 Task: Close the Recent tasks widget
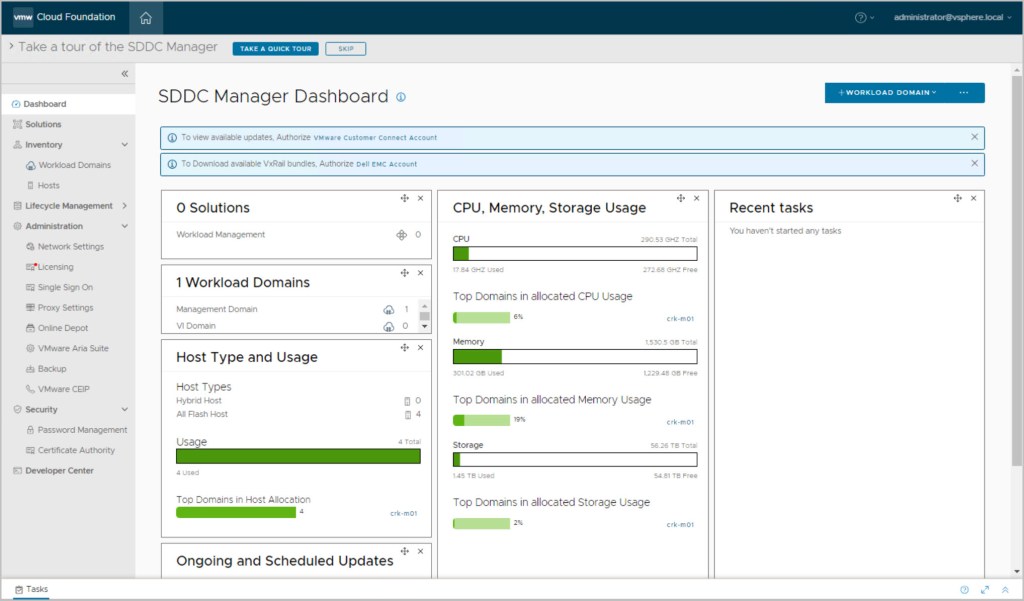pos(973,198)
